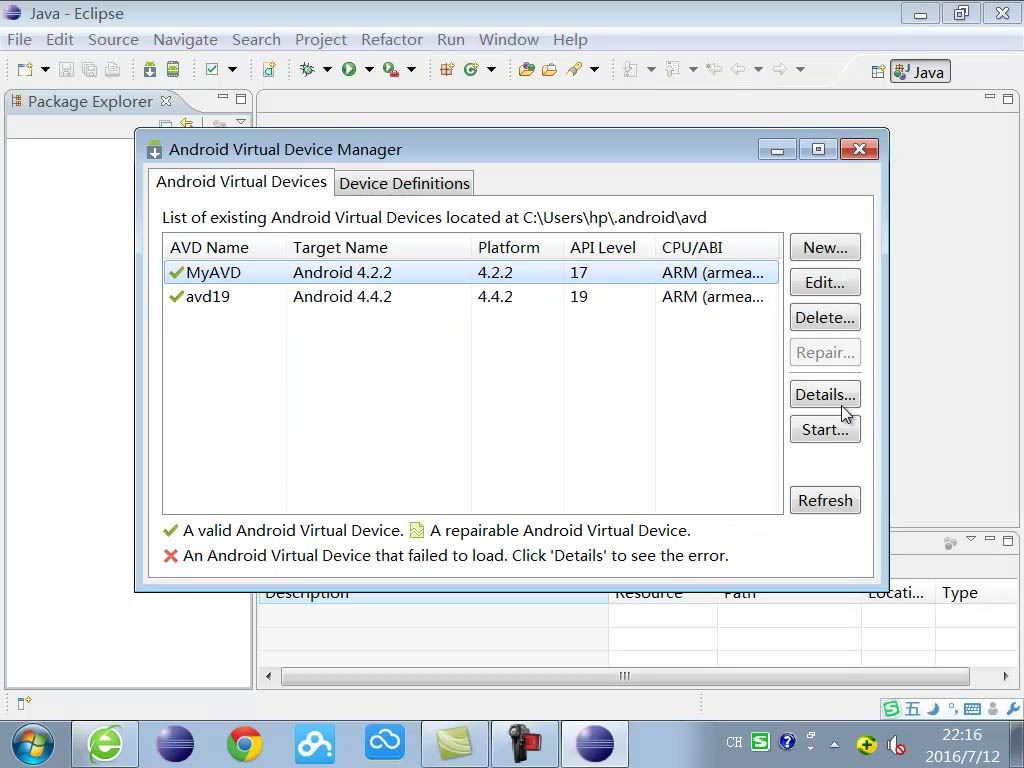Click the Type column header in bottom panel

(x=976, y=593)
